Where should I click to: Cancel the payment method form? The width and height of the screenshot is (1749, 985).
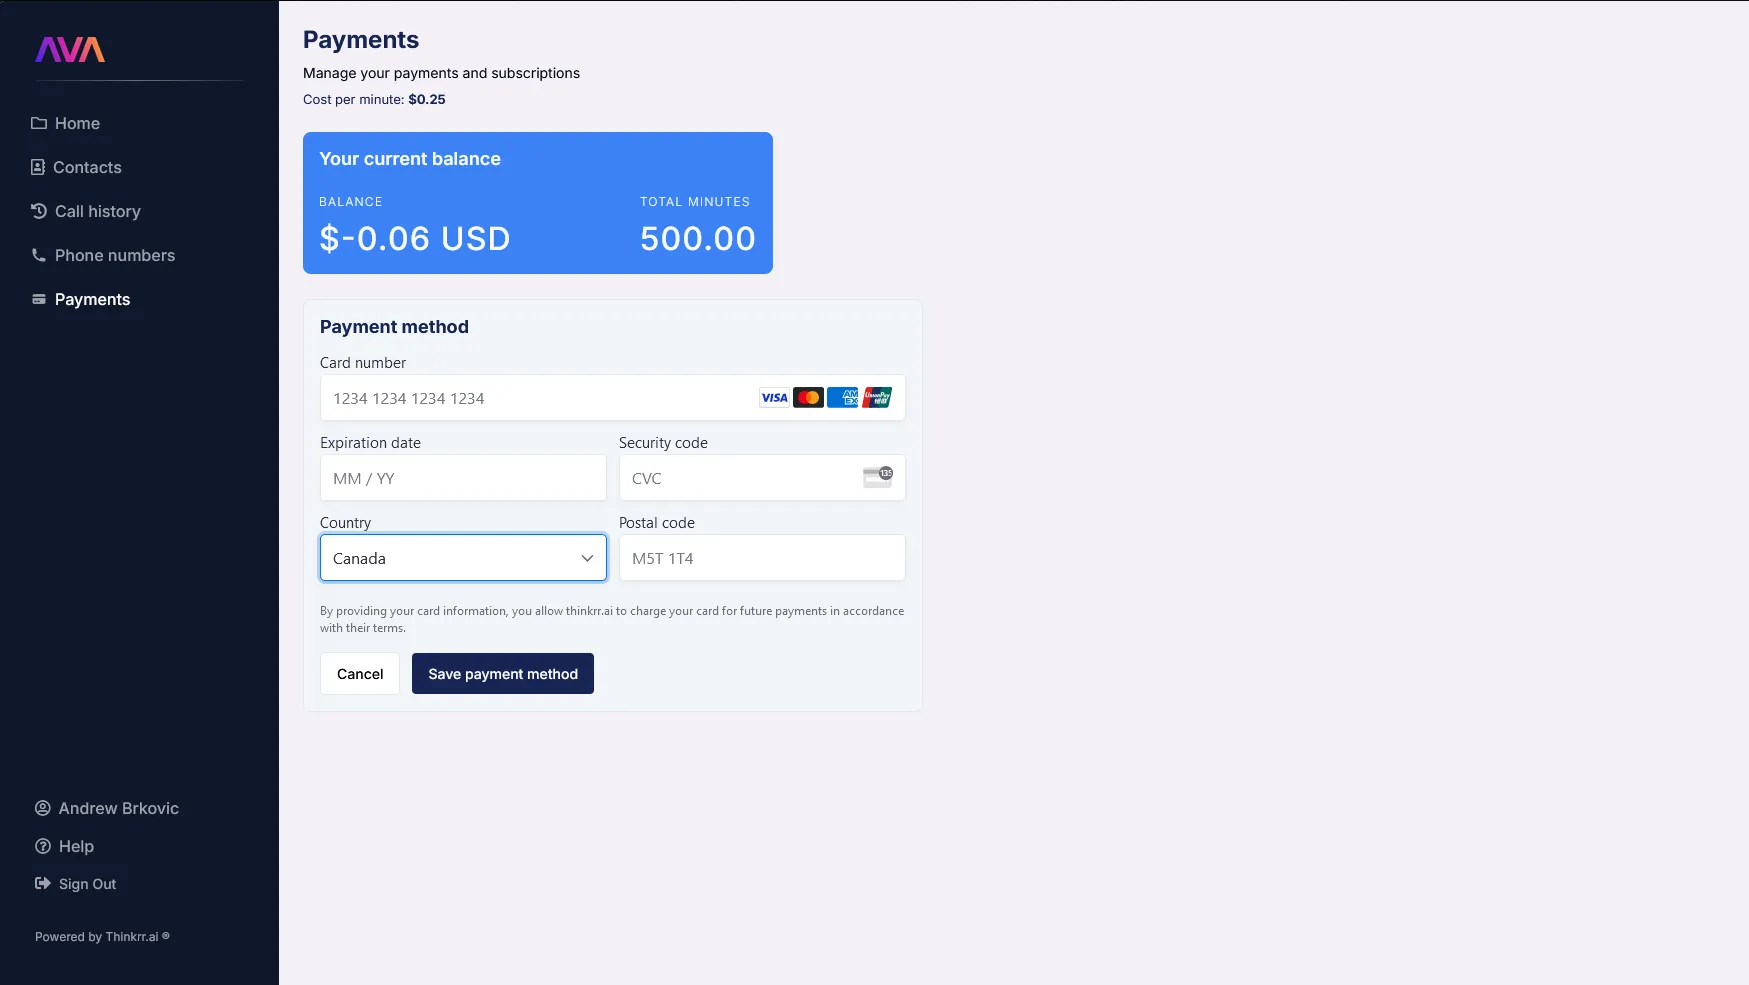[360, 674]
